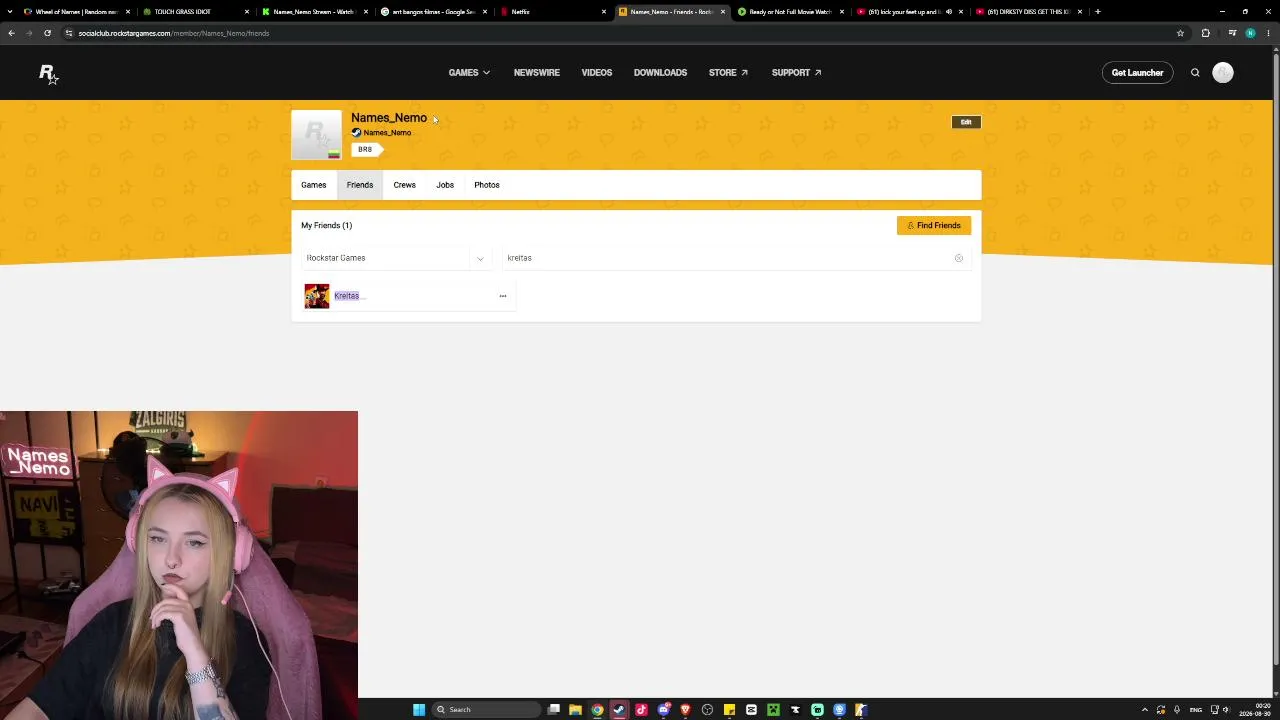The image size is (1280, 720).
Task: Open Brave browser from the taskbar
Action: (x=685, y=710)
